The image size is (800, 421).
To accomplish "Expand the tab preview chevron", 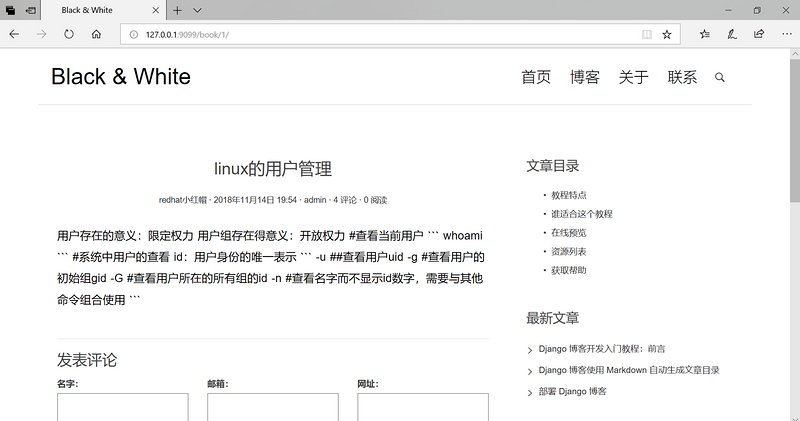I will pyautogui.click(x=197, y=10).
